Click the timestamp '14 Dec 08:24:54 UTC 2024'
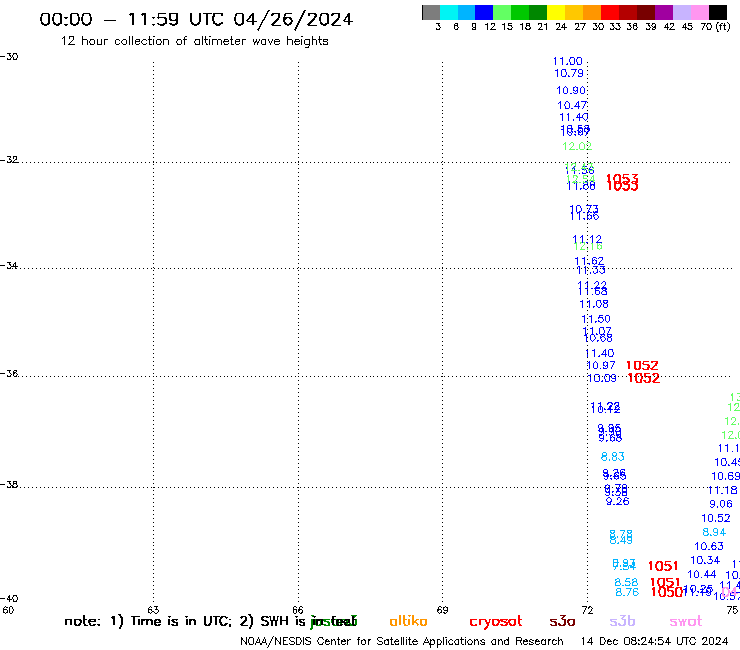 click(654, 642)
